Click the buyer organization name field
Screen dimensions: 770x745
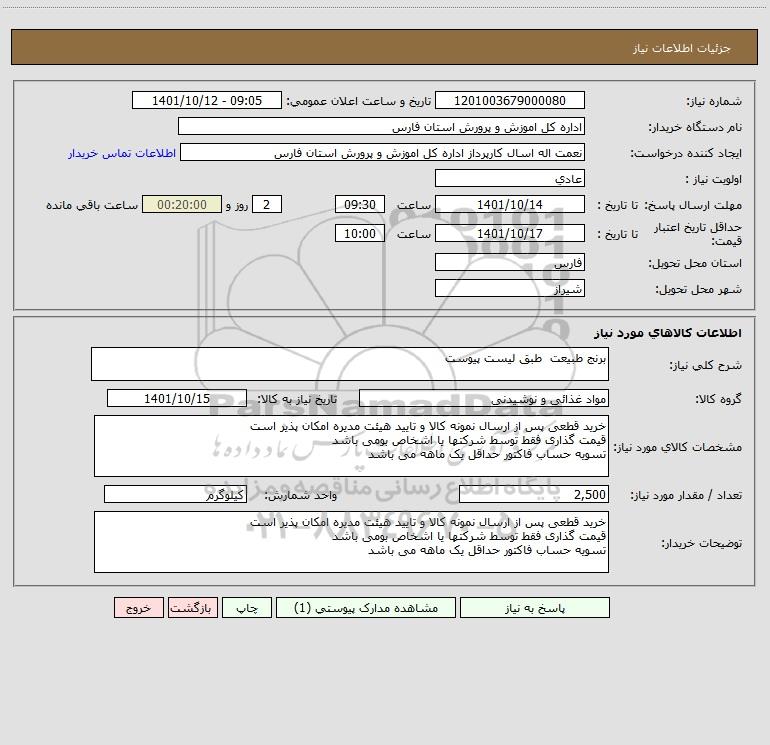pos(381,126)
